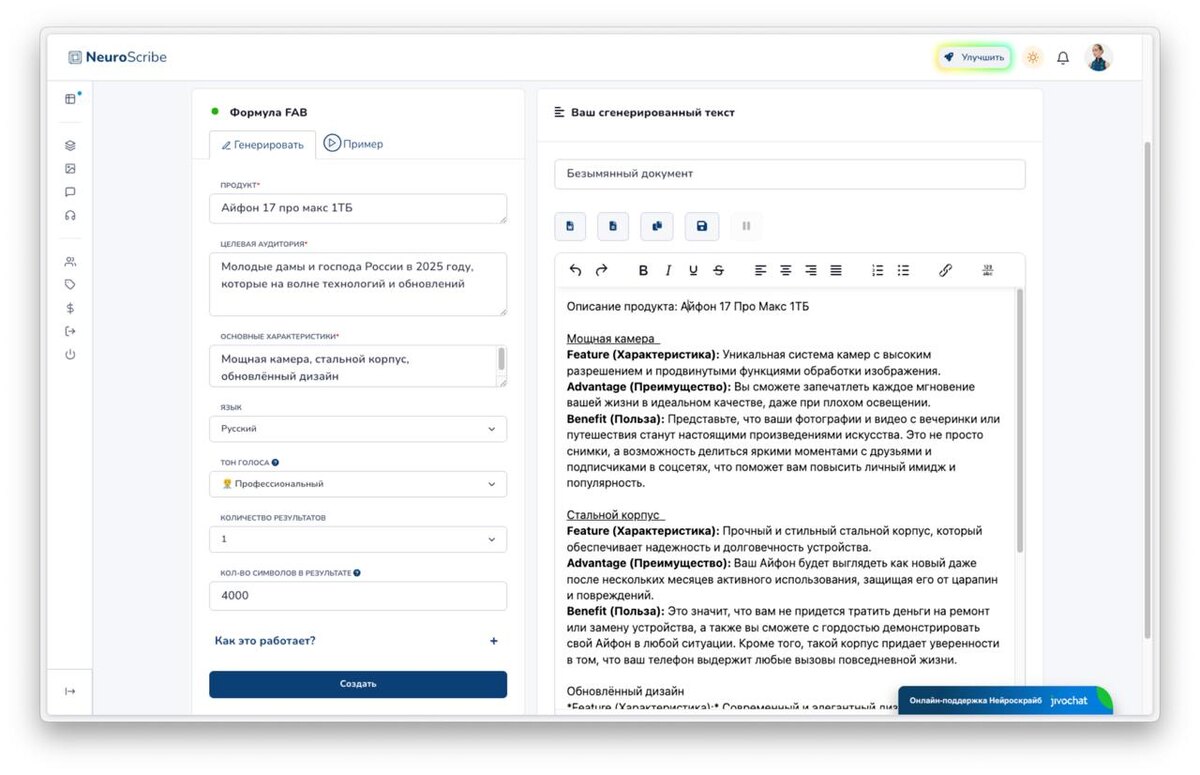1200x775 pixels.
Task: Click the Создать button
Action: (x=358, y=684)
